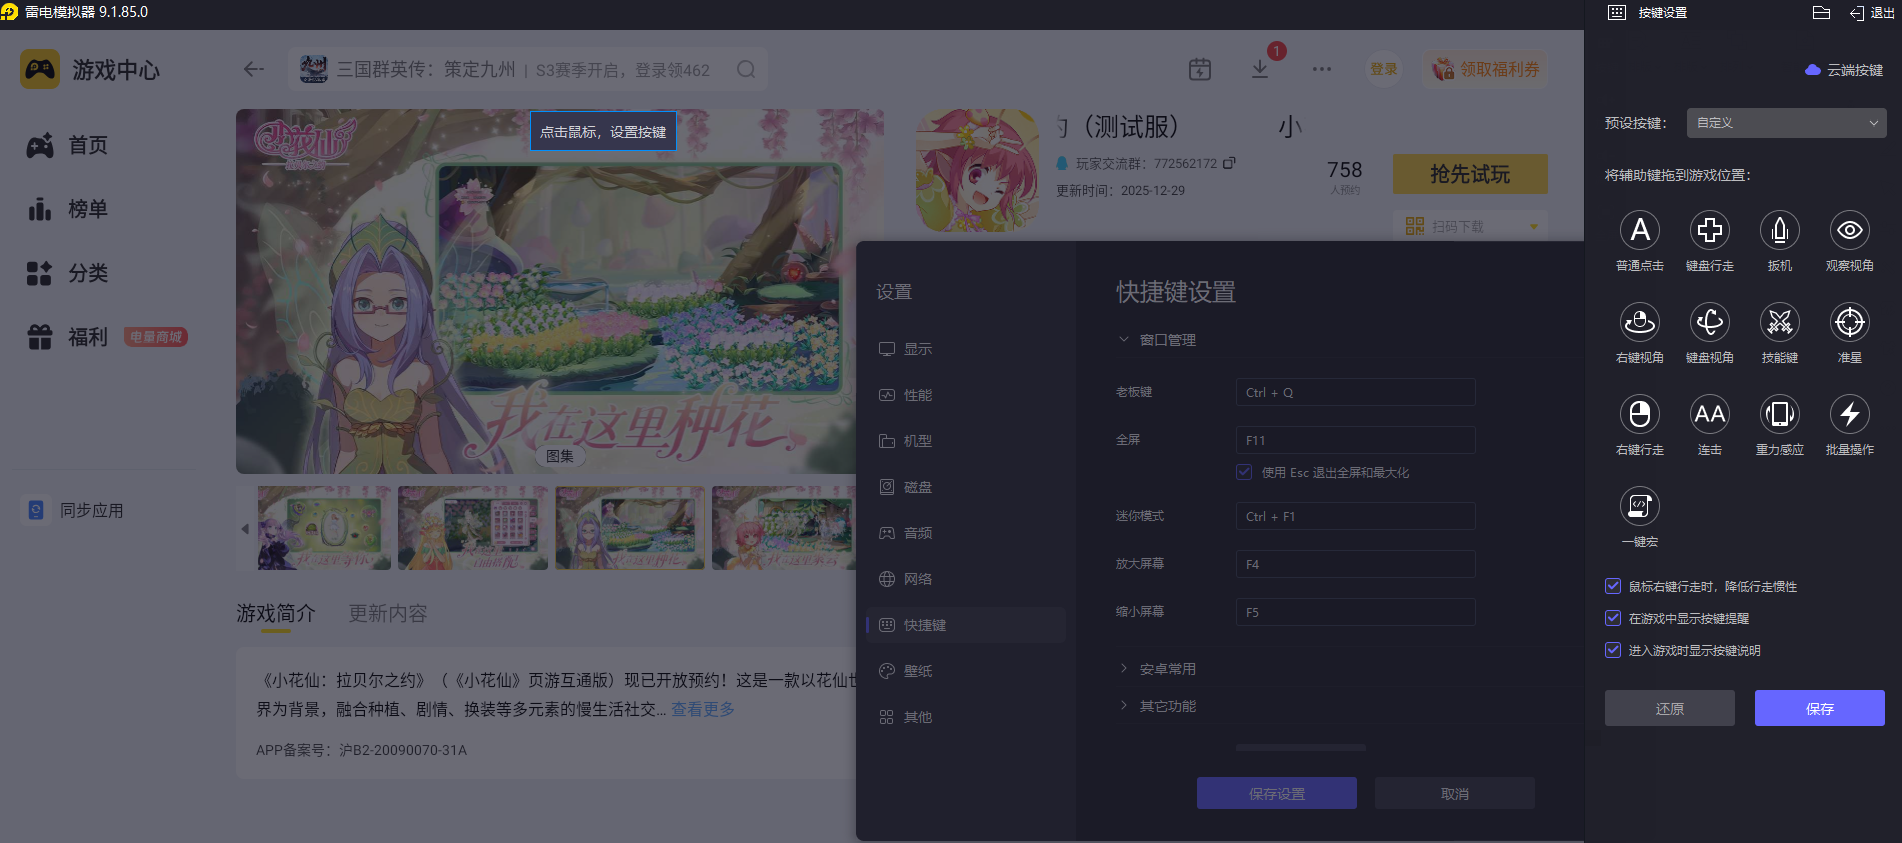Click the 登录 login button

pyautogui.click(x=1384, y=69)
